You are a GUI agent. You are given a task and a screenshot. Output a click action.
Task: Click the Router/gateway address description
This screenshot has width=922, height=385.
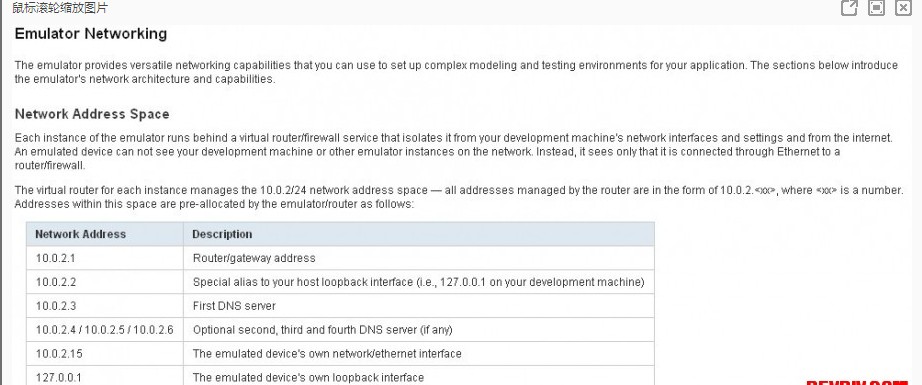[x=254, y=258]
